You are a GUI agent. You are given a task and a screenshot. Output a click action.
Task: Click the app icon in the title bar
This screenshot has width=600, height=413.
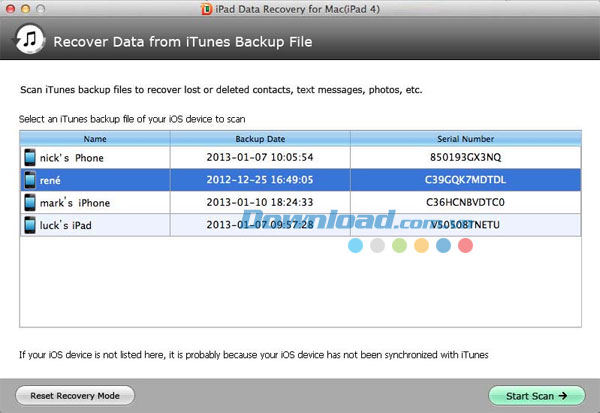[206, 9]
